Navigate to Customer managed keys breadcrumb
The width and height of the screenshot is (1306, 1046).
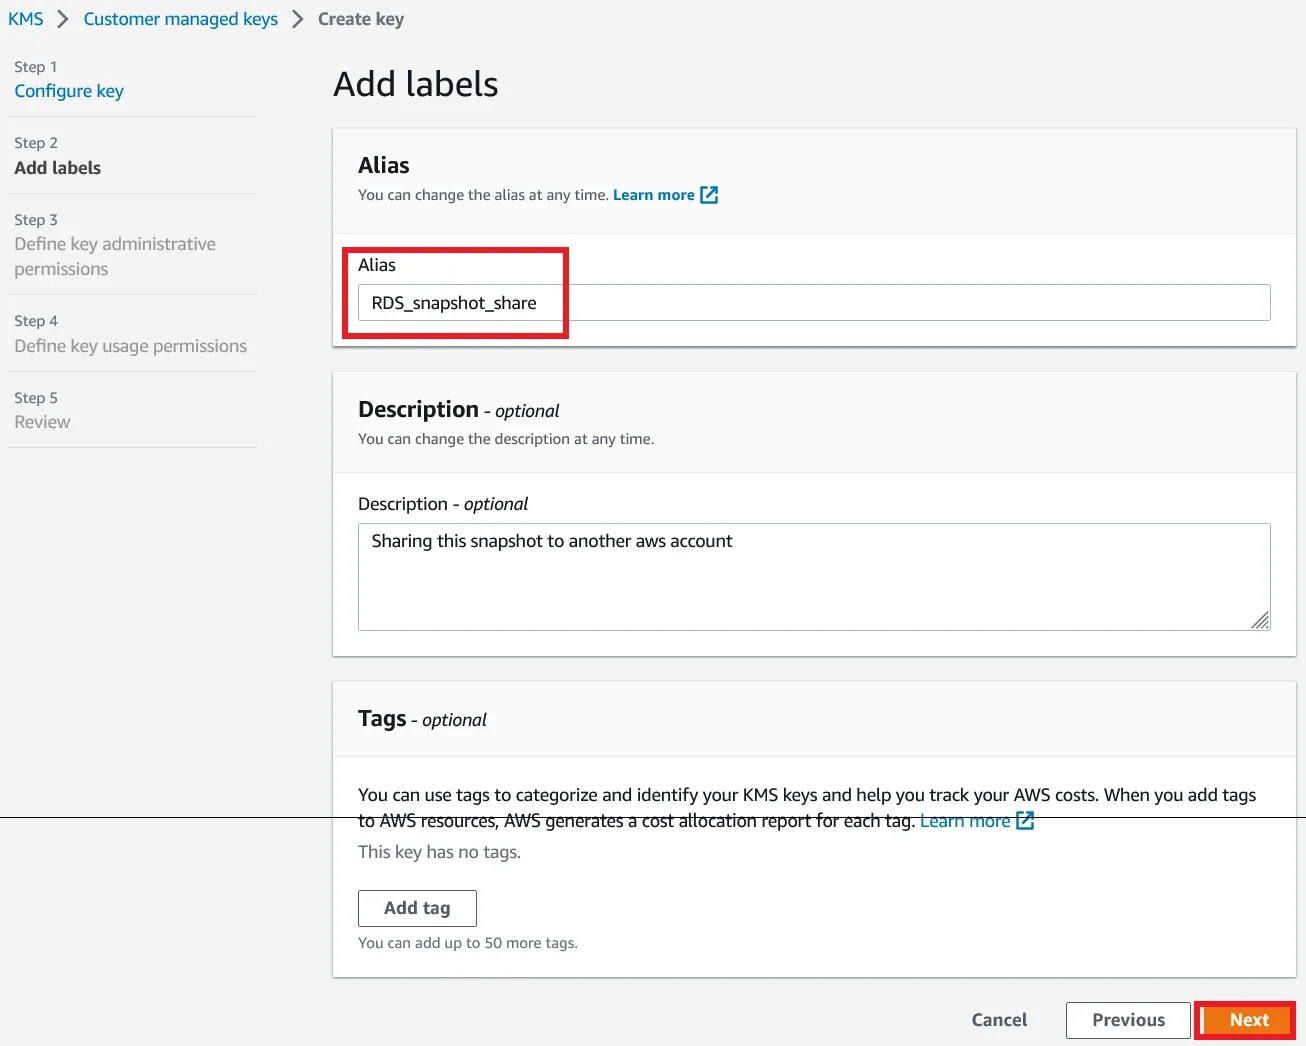pos(180,18)
